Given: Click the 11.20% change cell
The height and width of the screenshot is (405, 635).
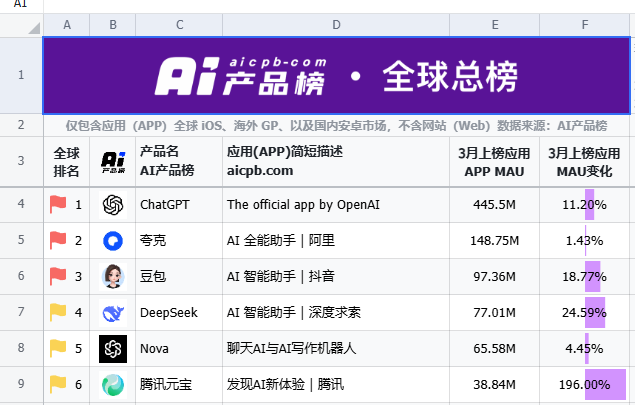Looking at the screenshot, I should (584, 205).
